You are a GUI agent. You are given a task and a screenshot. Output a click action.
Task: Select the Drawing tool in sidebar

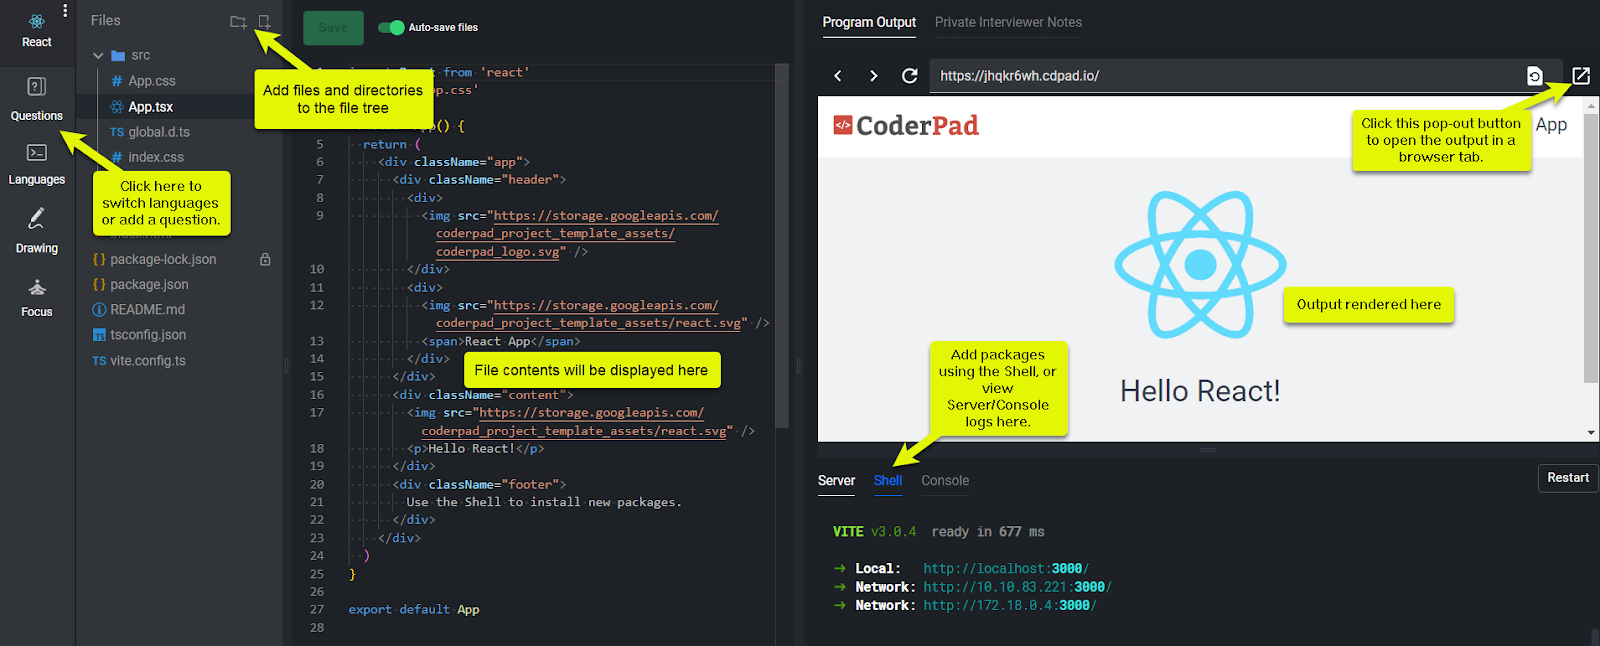36,230
